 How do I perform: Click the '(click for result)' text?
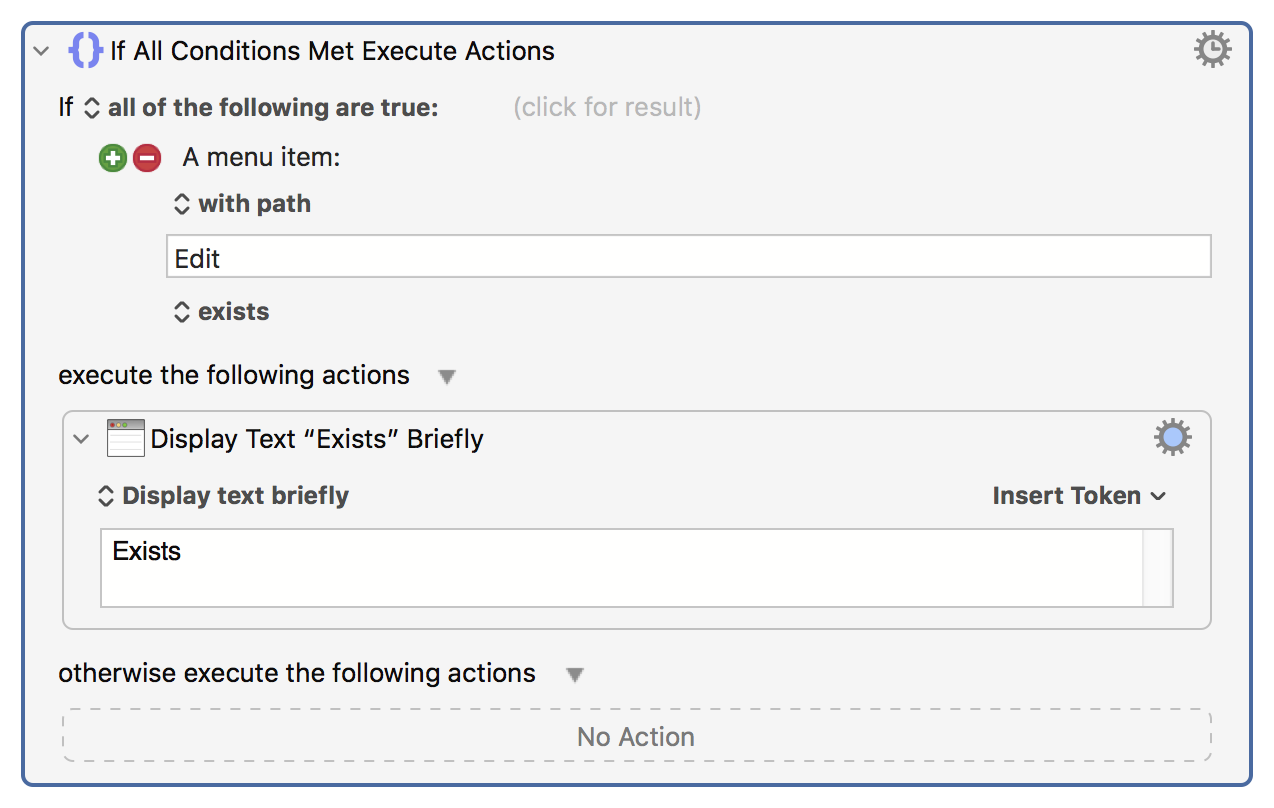607,107
